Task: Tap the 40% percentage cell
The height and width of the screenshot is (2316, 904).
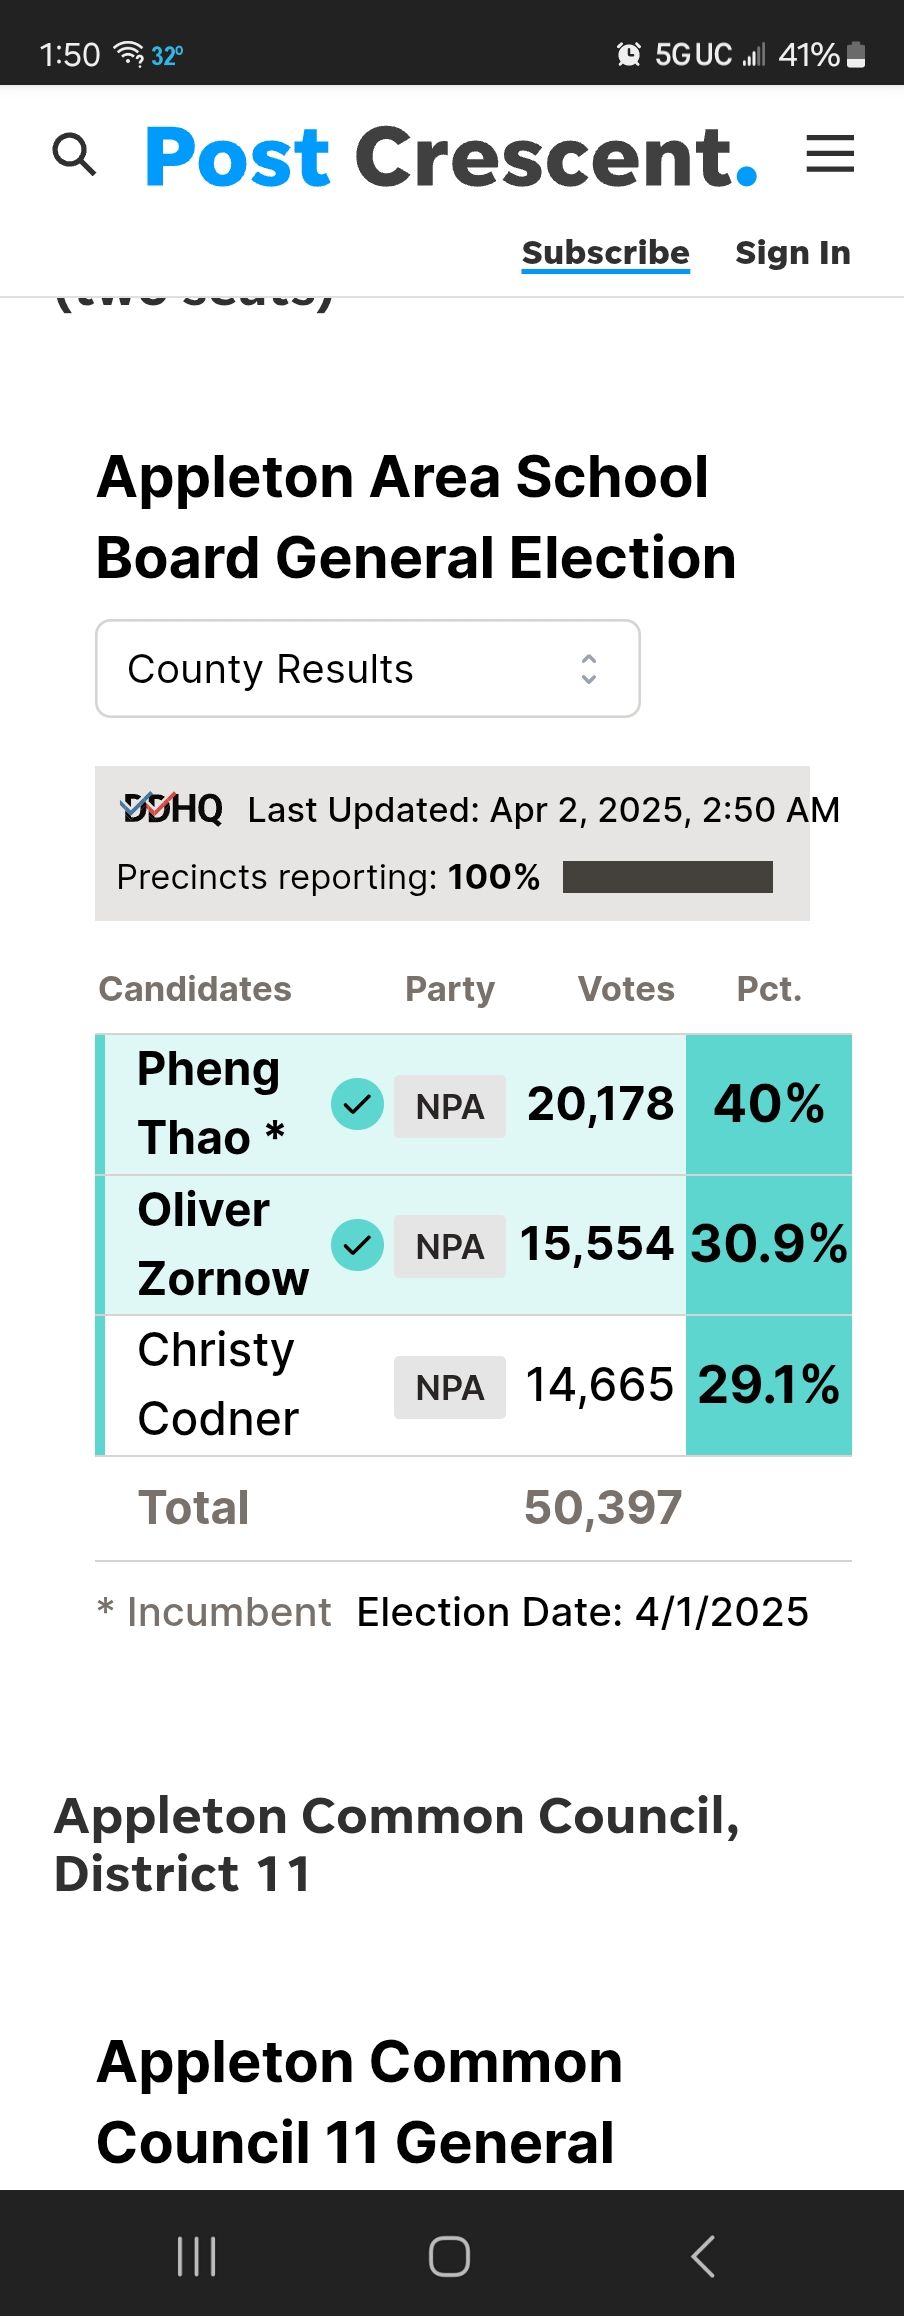Action: (769, 1104)
